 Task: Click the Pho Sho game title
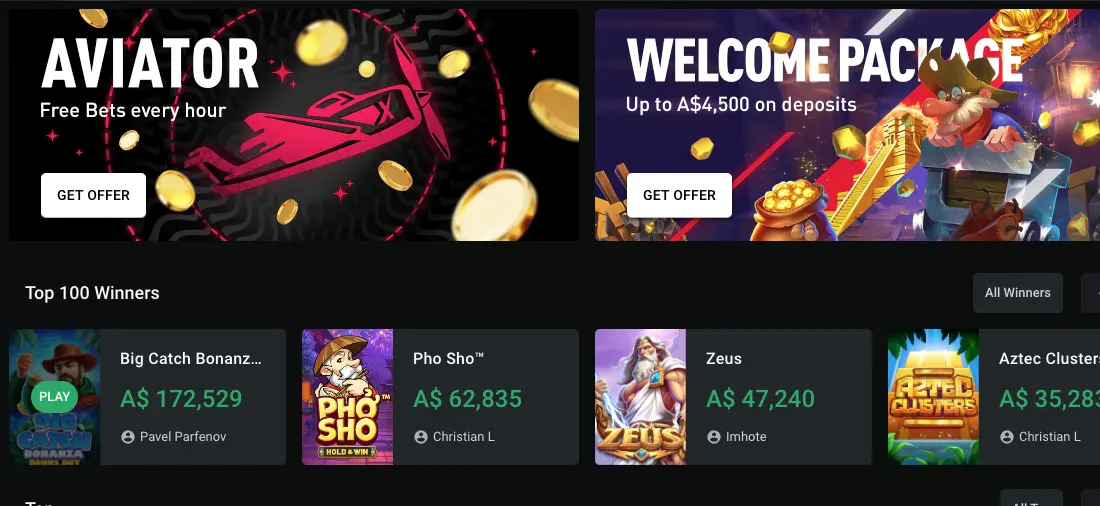[448, 358]
